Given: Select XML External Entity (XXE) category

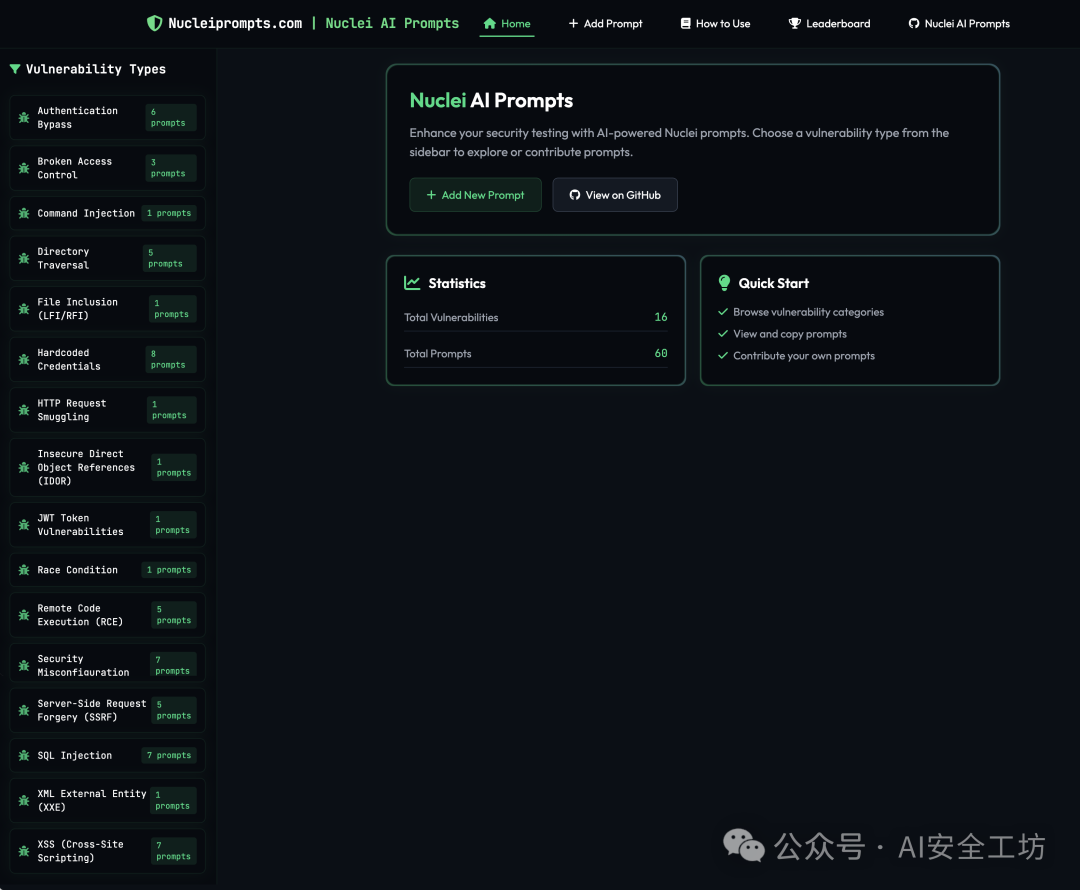Looking at the screenshot, I should pyautogui.click(x=107, y=800).
